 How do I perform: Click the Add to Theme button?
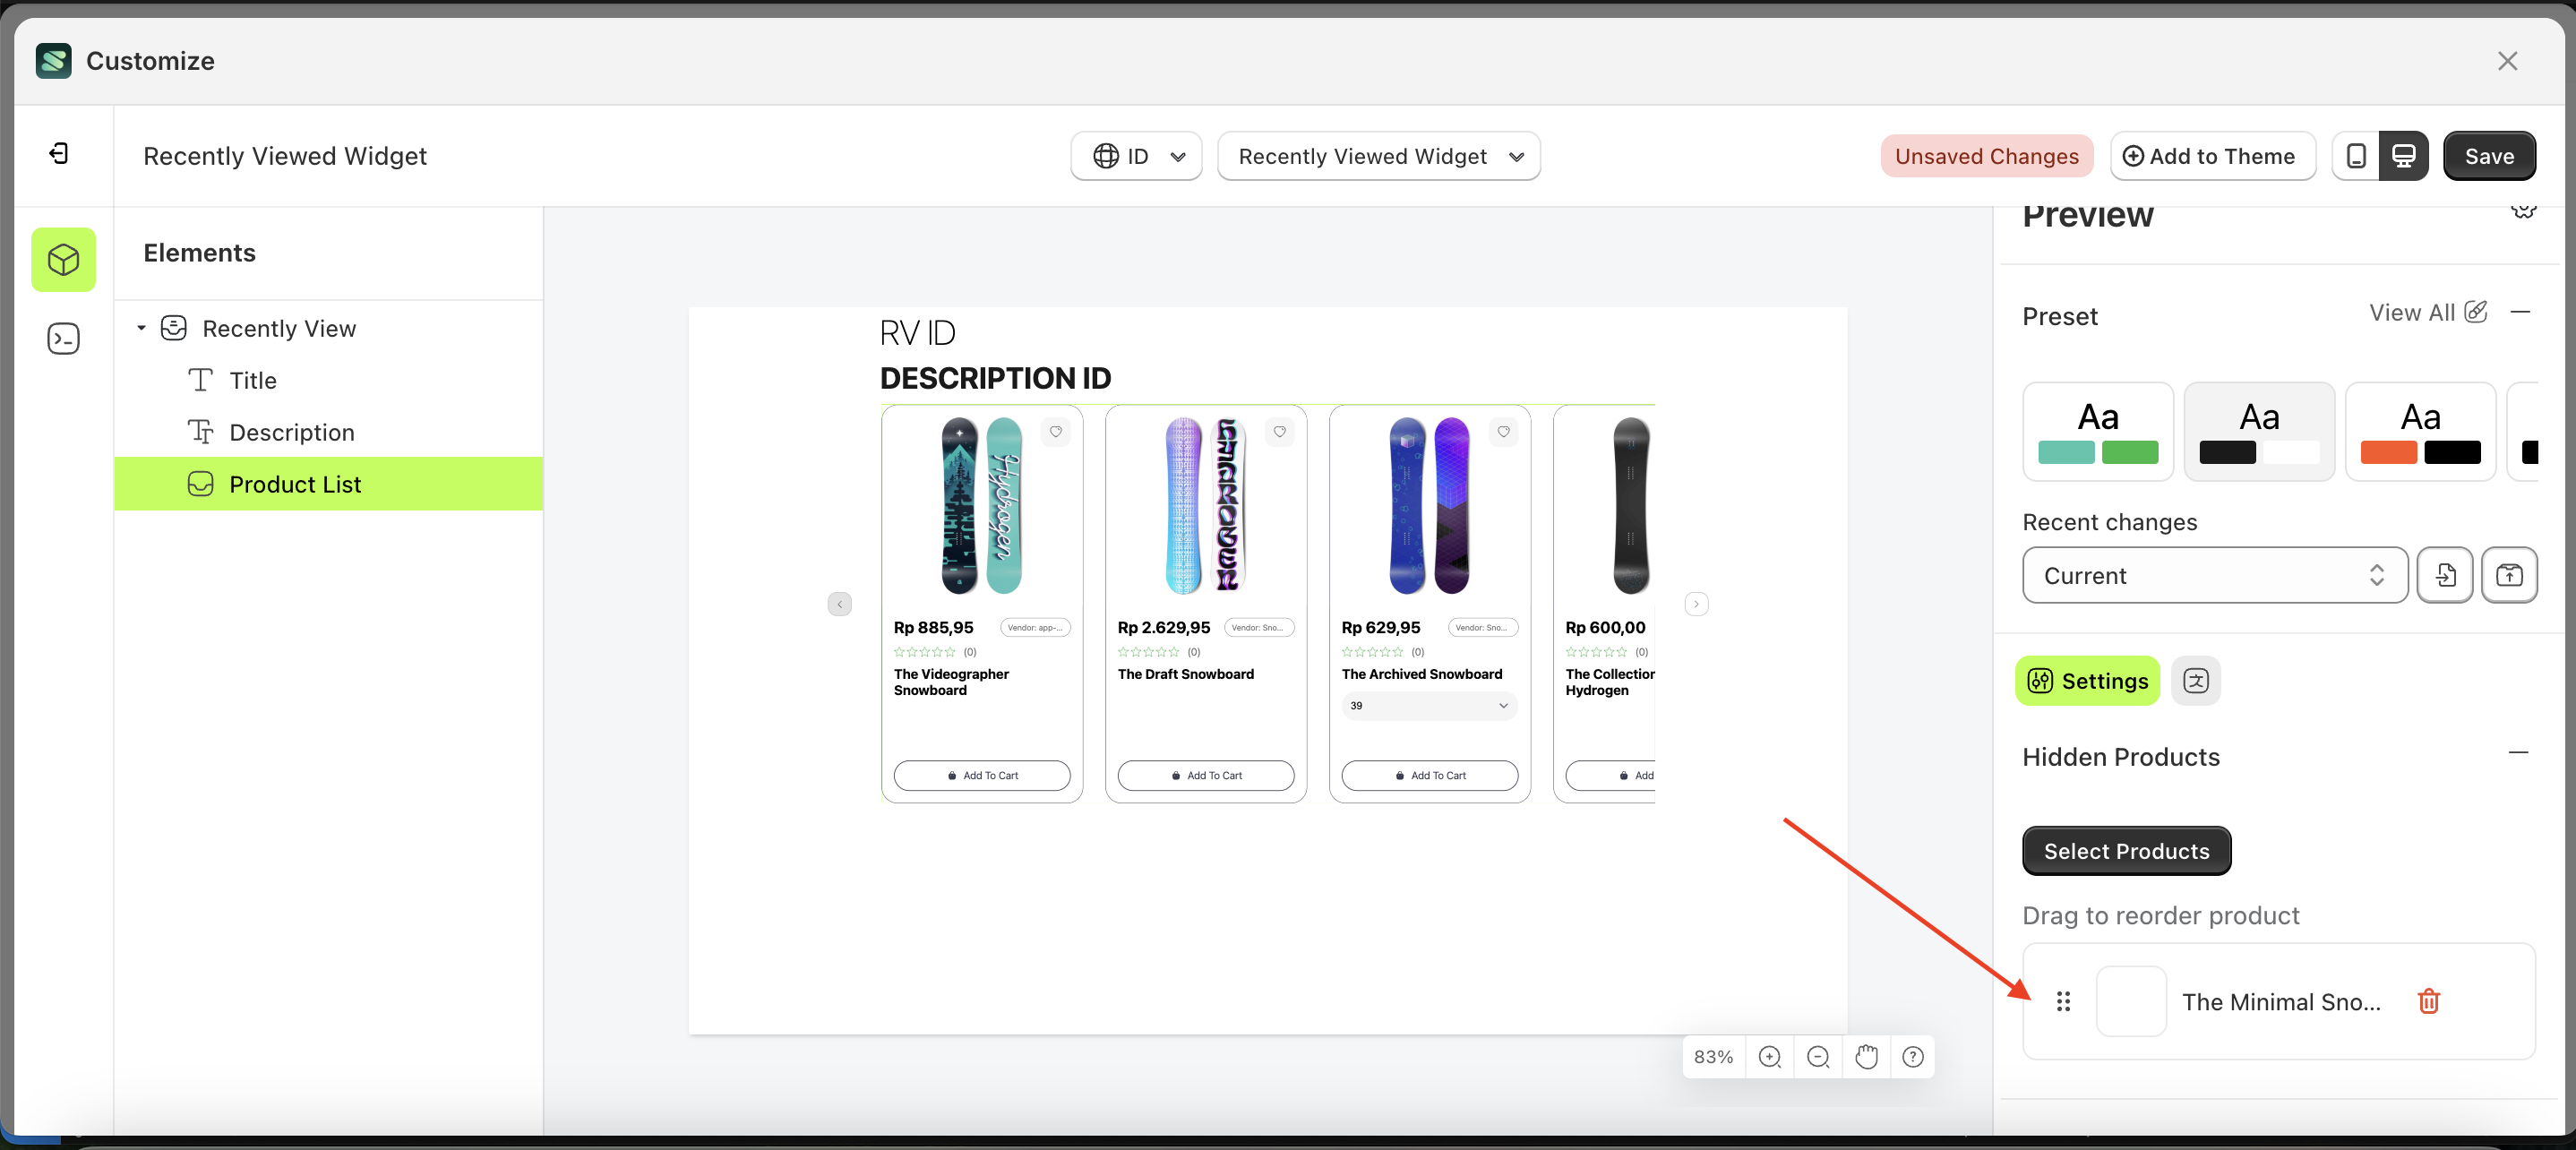[x=2212, y=156]
